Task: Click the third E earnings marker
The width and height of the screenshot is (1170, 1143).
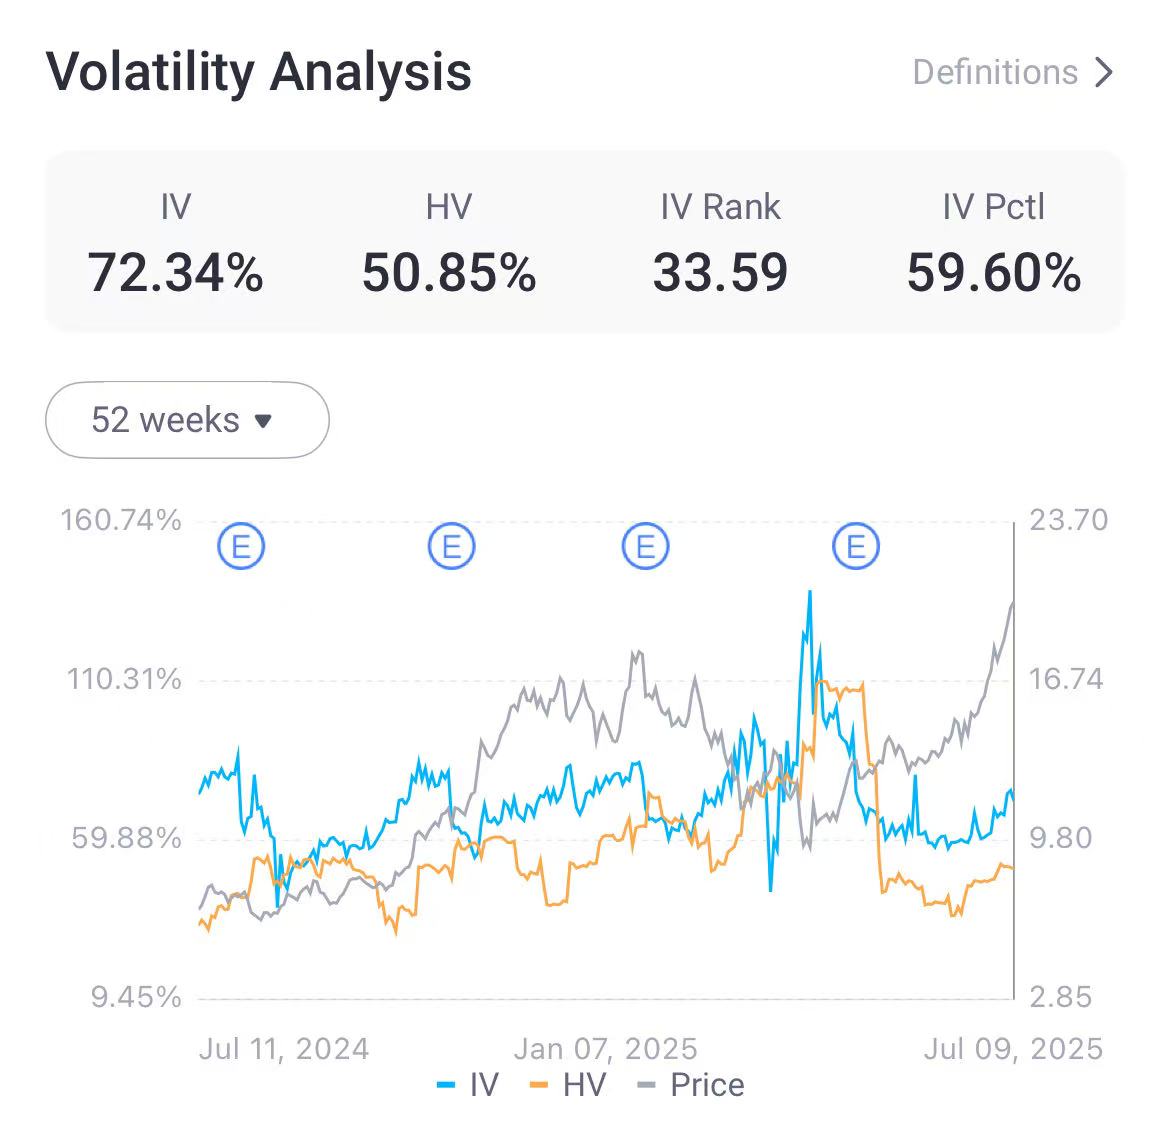Action: click(646, 546)
